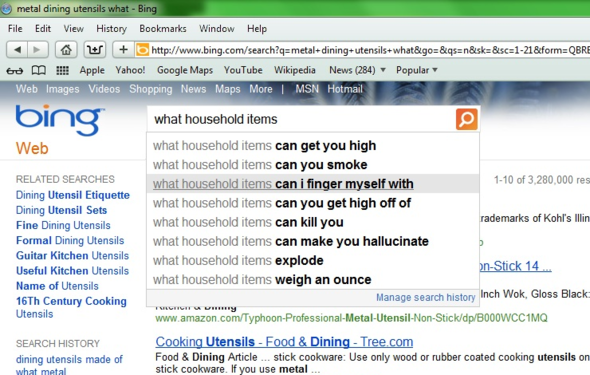Click the amazon.com Typhoon result URL
This screenshot has height=375, width=590.
tap(351, 318)
